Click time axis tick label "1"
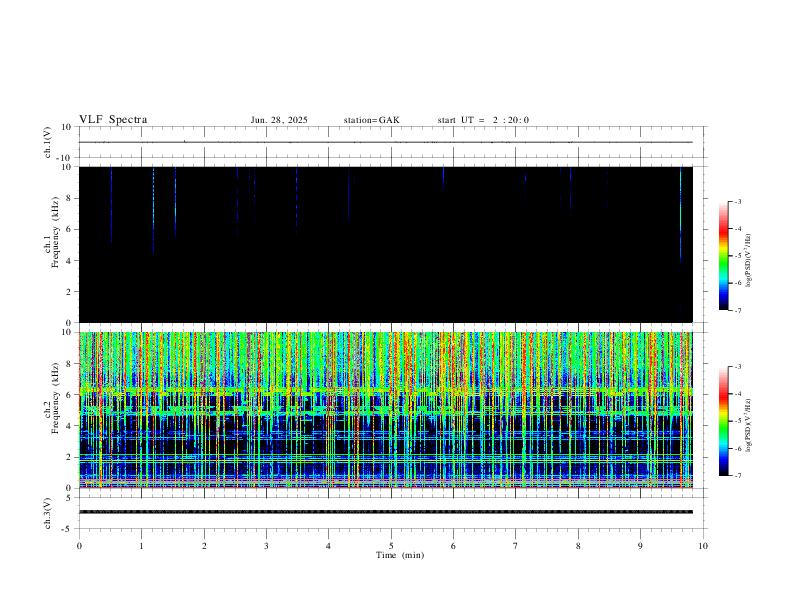The image size is (792, 612). (141, 546)
